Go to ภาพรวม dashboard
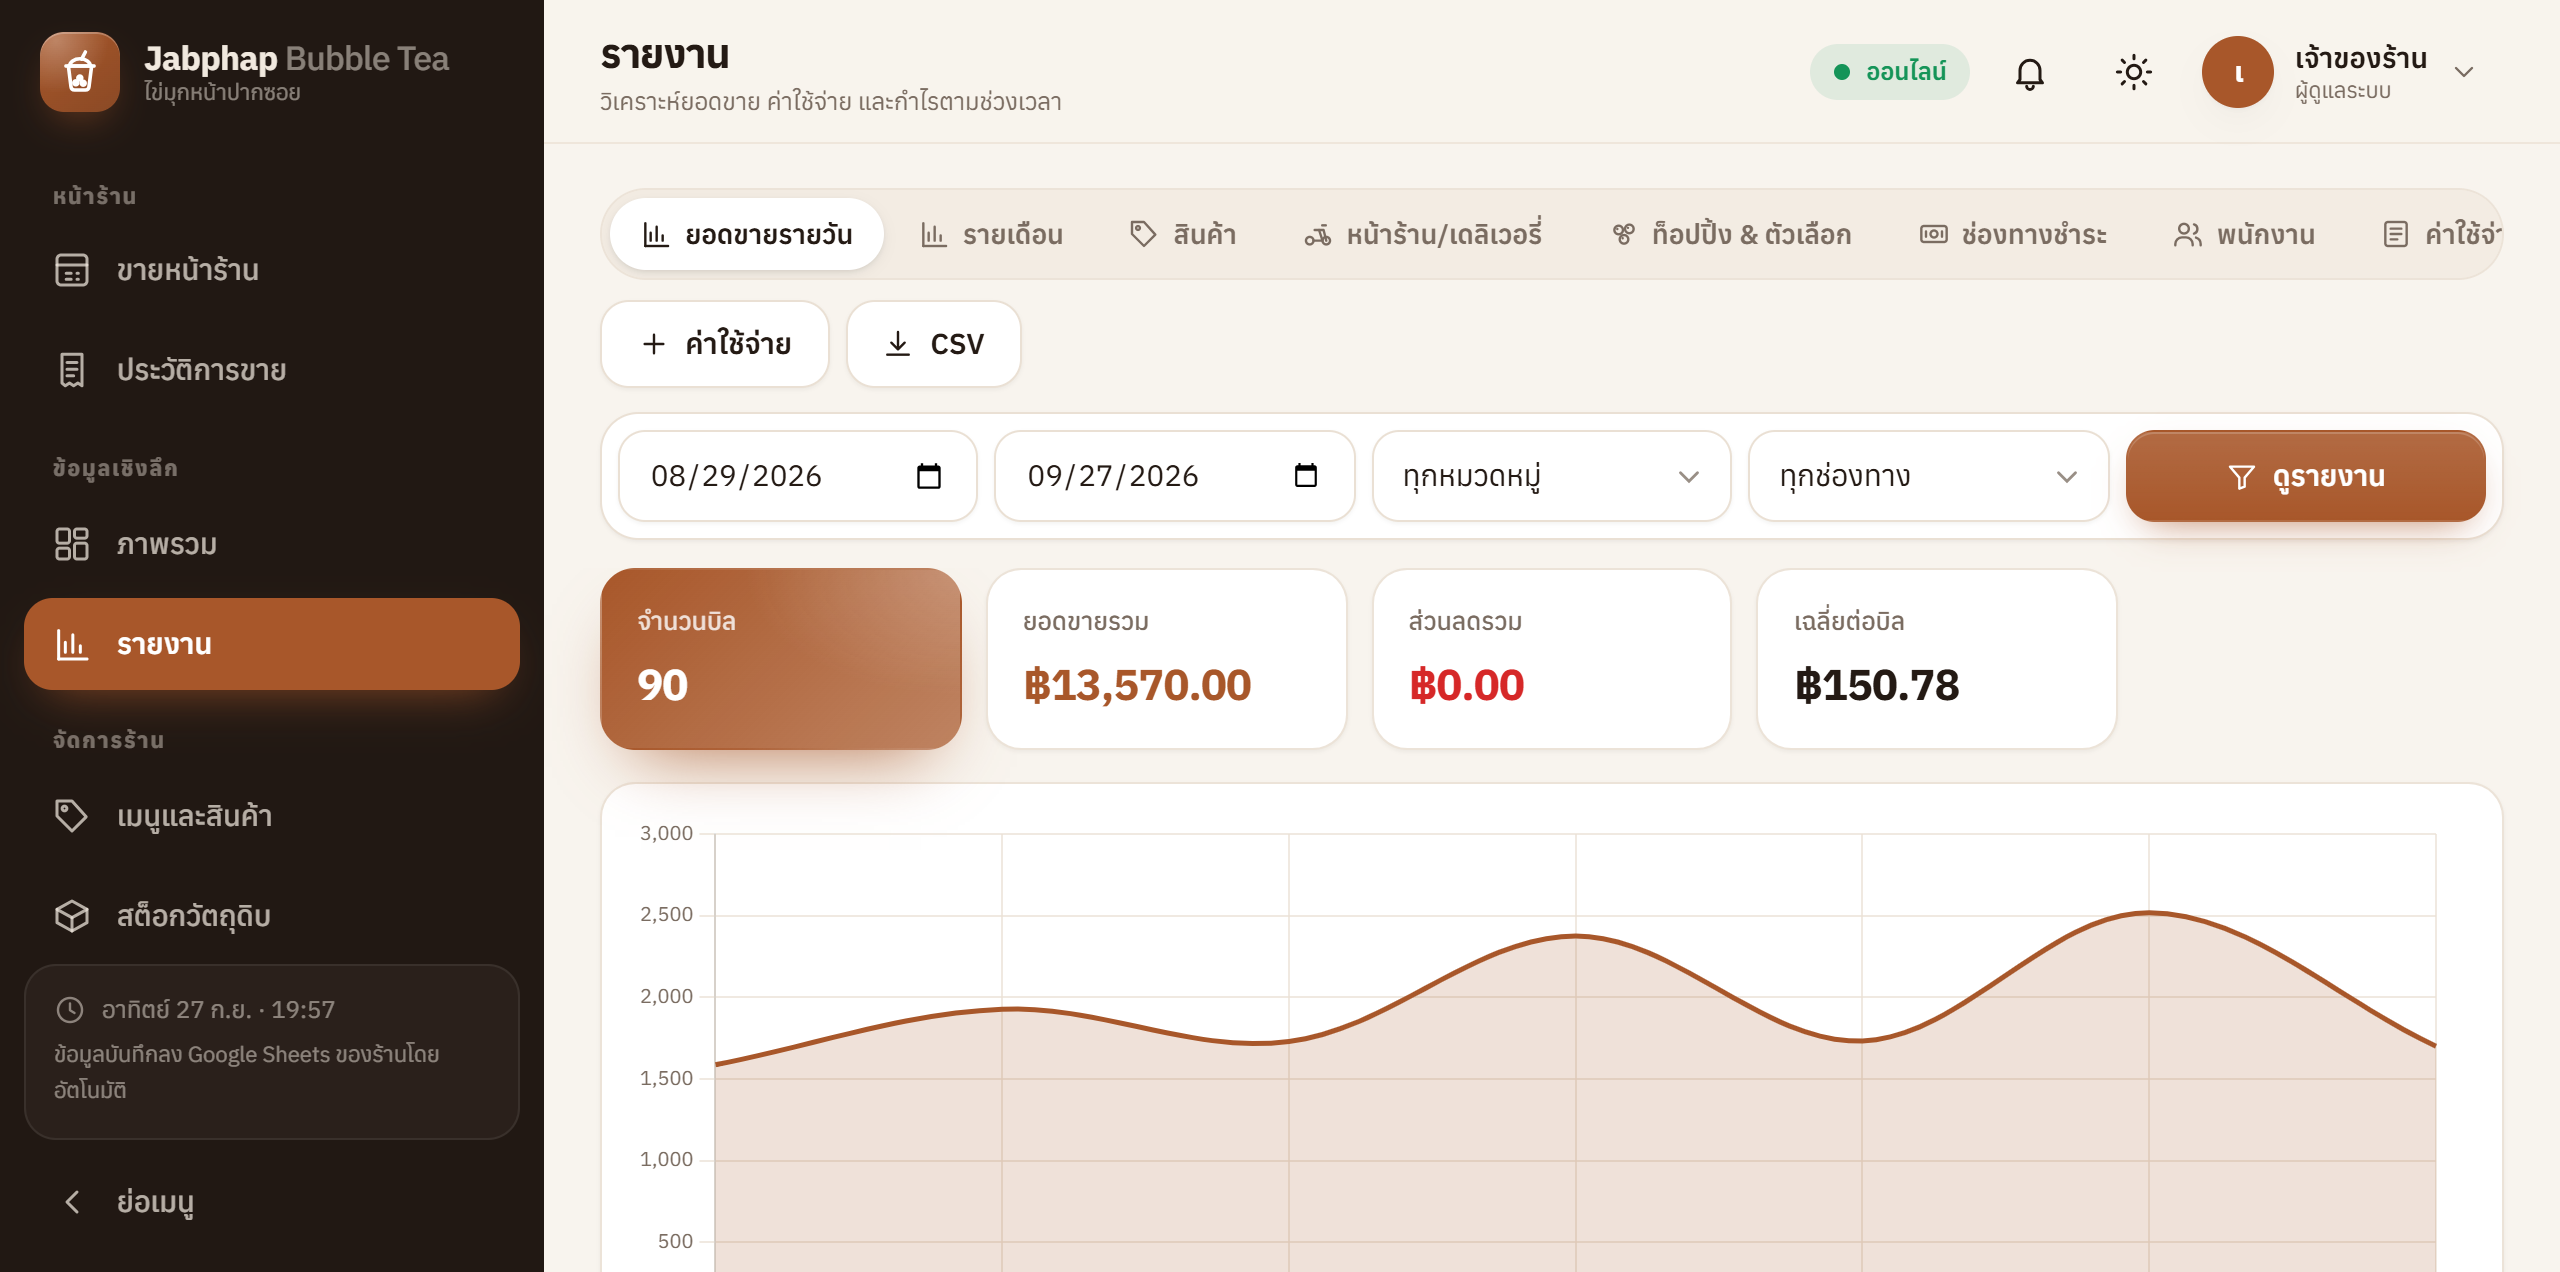Image resolution: width=2560 pixels, height=1272 pixels. 272,544
